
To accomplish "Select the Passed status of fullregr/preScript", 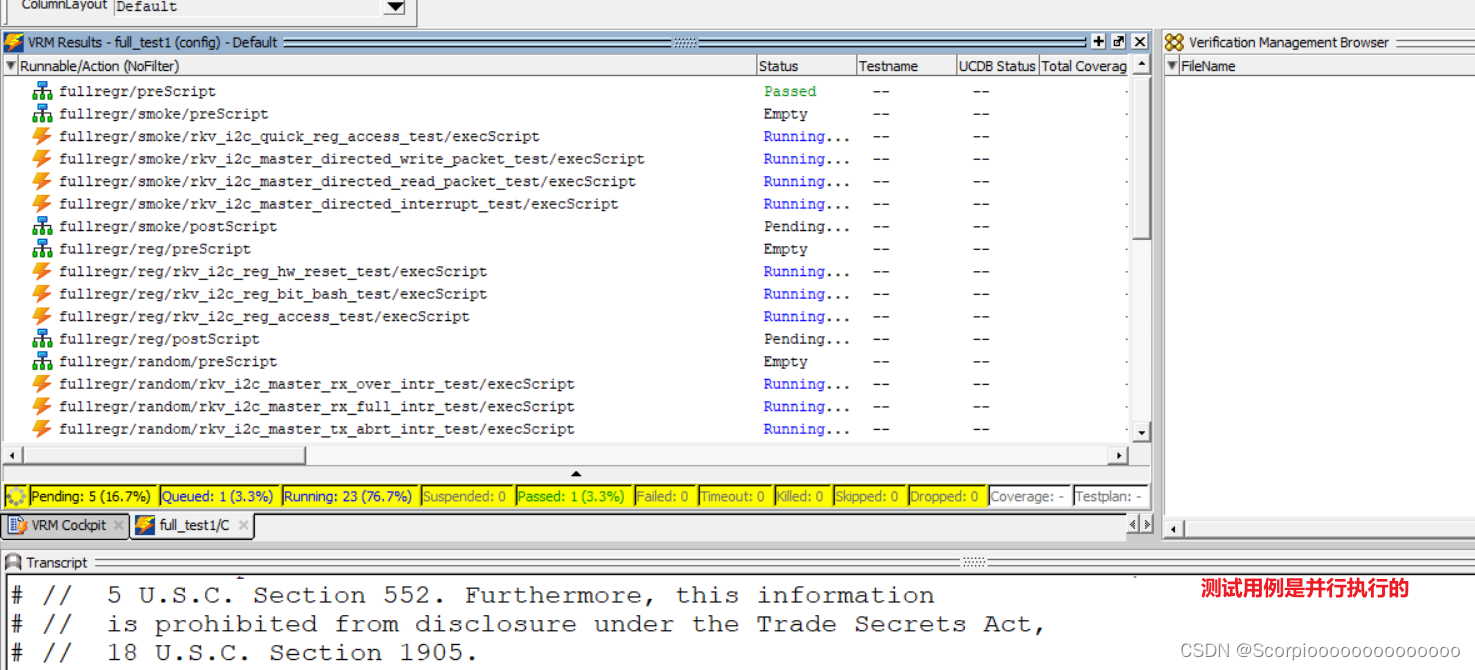I will click(x=790, y=91).
